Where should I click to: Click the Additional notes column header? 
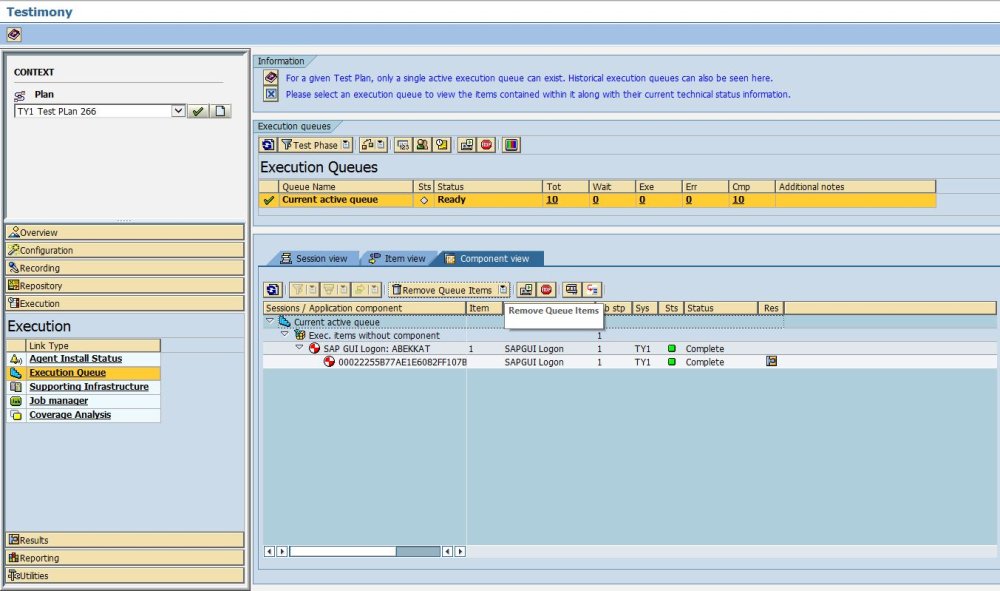855,187
